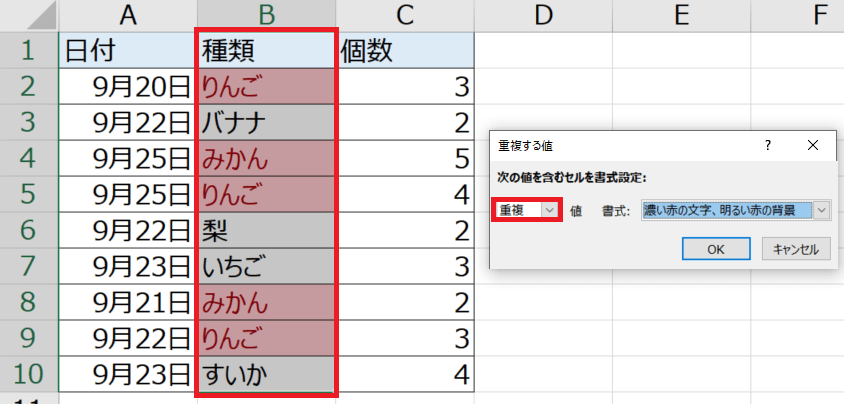844x404 pixels.
Task: Click the 個数 header cell
Action: (404, 50)
